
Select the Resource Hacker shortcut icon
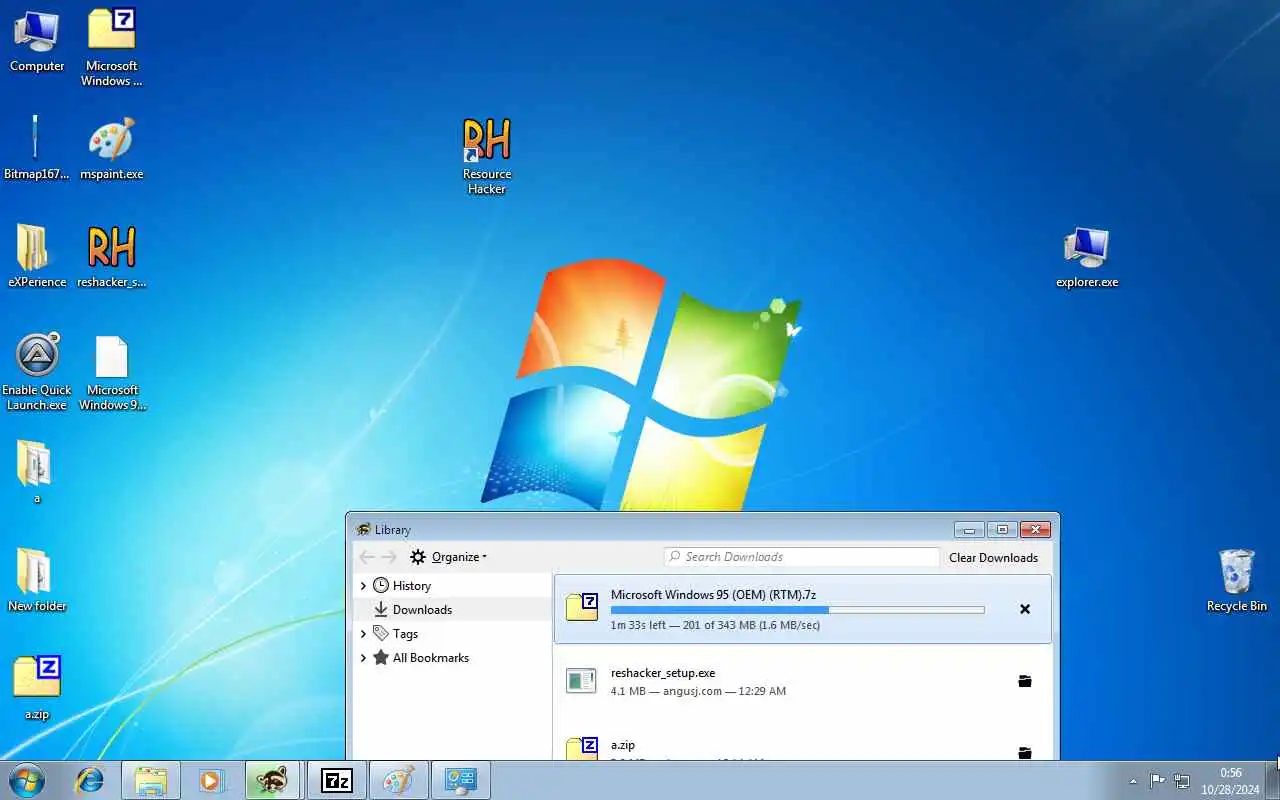(x=487, y=156)
